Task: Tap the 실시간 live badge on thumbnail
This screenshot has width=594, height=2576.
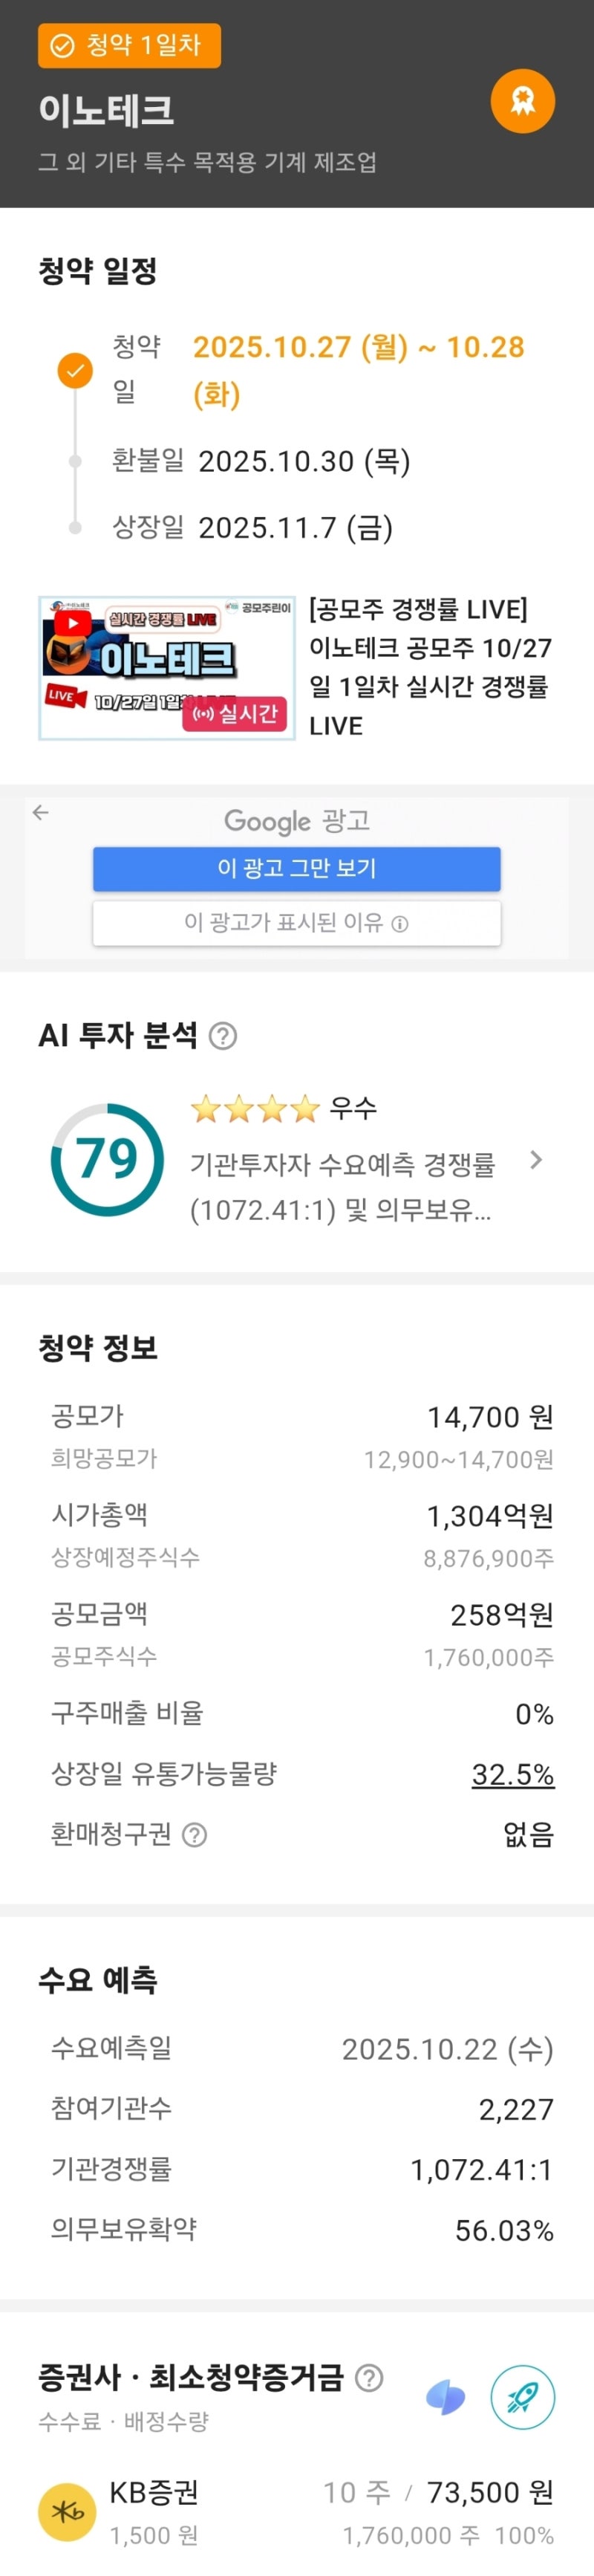Action: 235,714
